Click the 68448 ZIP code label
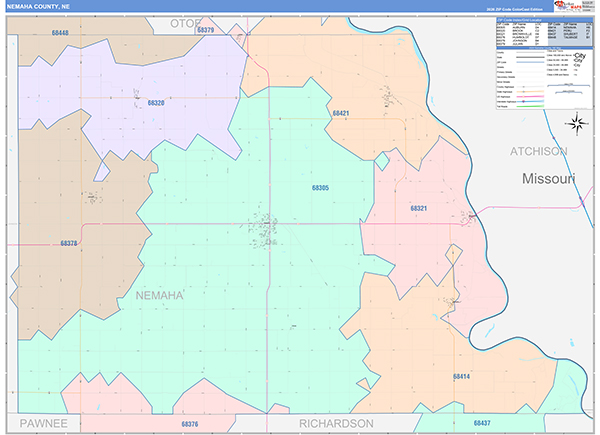The width and height of the screenshot is (600, 435). (x=59, y=33)
